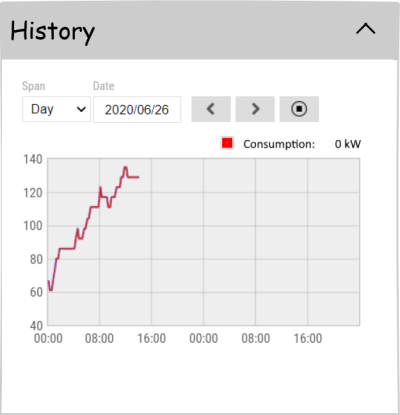Click the first 16:00 time axis label
This screenshot has width=400, height=415.
[x=152, y=338]
